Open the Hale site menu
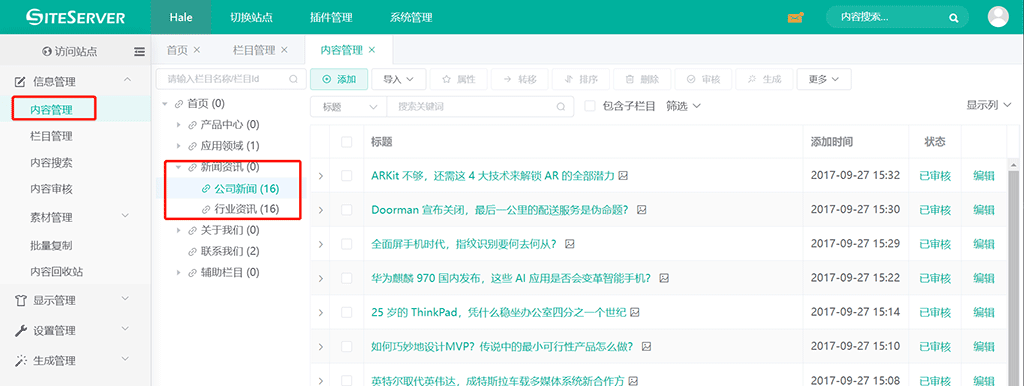This screenshot has width=1024, height=386. (181, 17)
